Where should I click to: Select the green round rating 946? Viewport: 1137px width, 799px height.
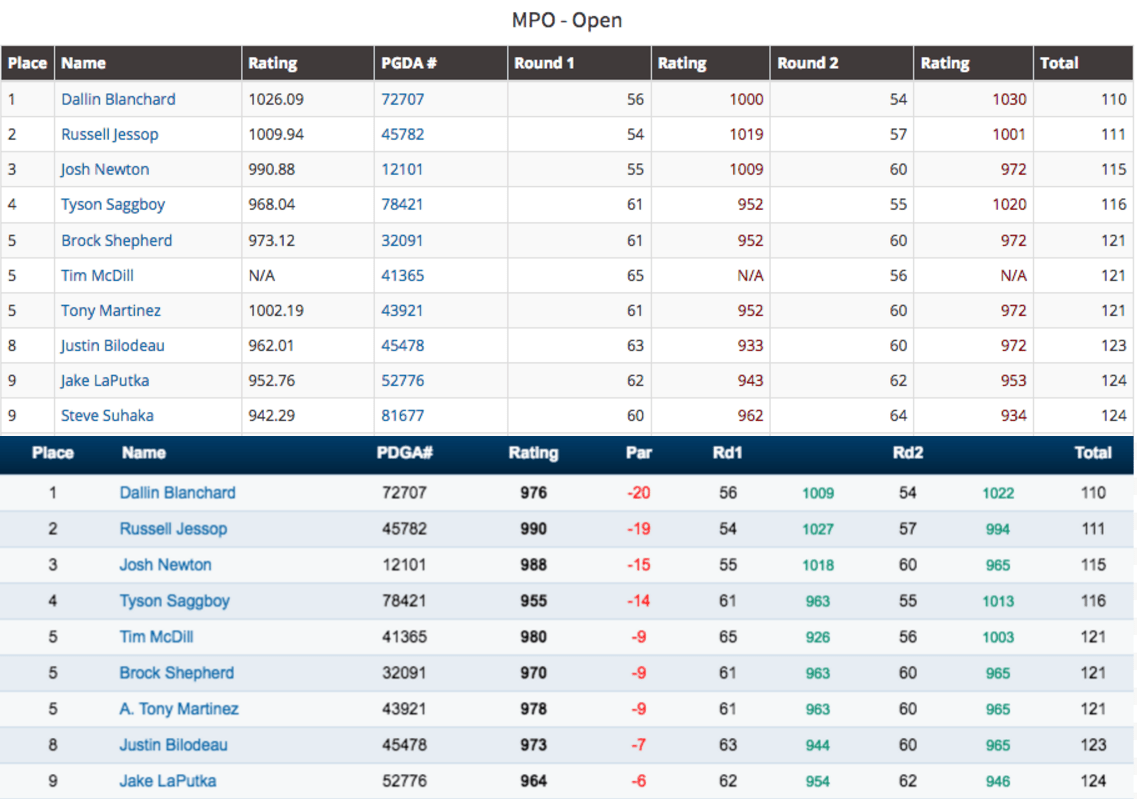pyautogui.click(x=999, y=782)
